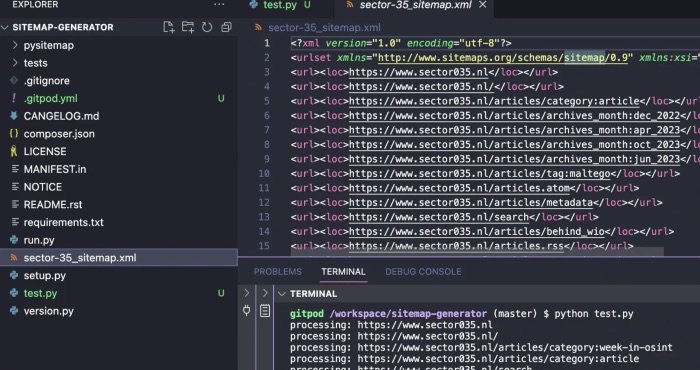The height and width of the screenshot is (370, 700).
Task: Open test.py in the file tree
Action: tap(40, 293)
